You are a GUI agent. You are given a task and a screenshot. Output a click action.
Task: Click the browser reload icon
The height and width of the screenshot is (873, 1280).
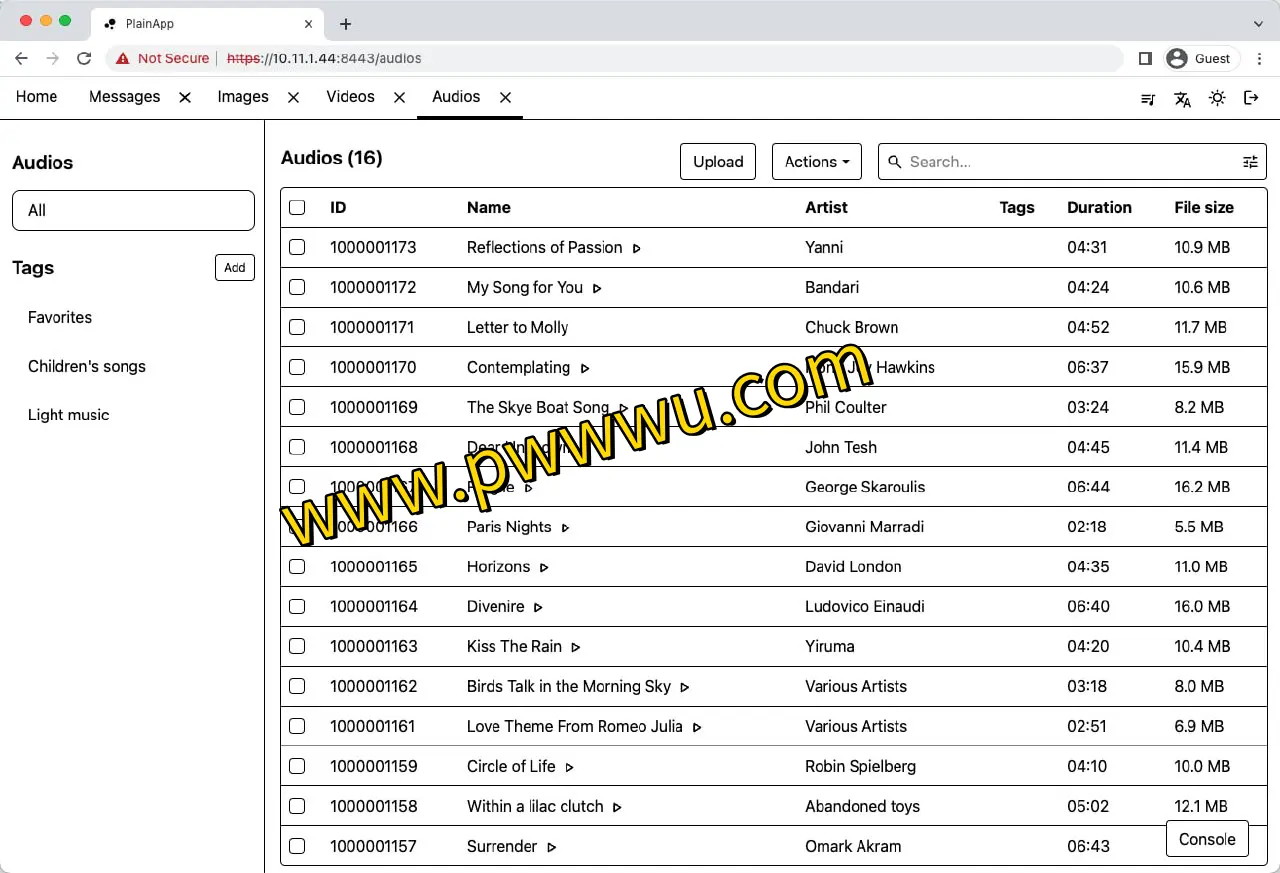tap(84, 59)
